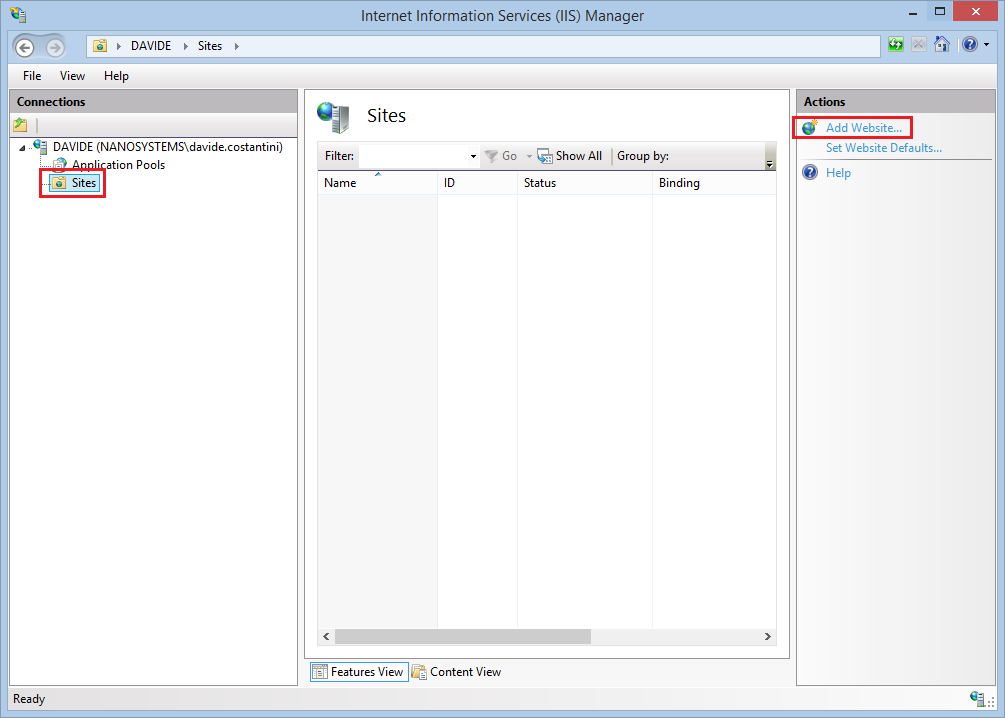The image size is (1005, 718).
Task: Click the Features View tab icon
Action: (319, 672)
